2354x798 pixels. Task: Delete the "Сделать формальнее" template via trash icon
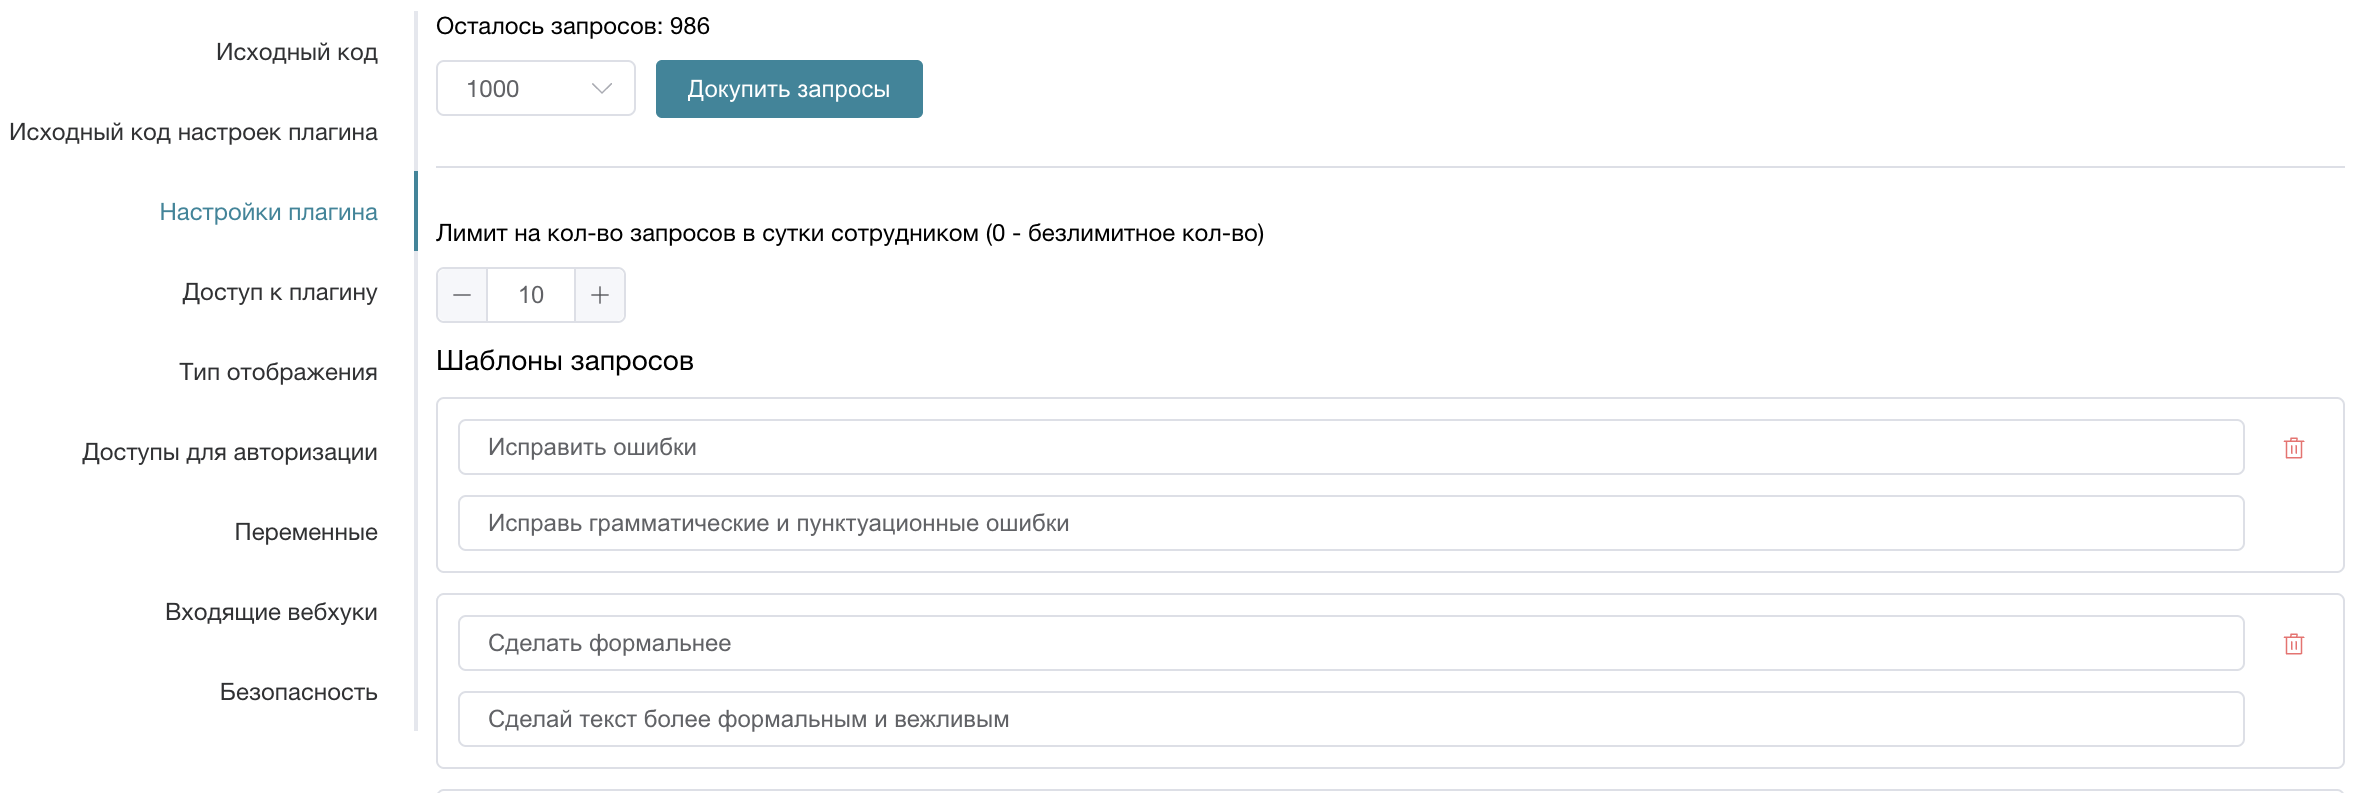point(2294,644)
